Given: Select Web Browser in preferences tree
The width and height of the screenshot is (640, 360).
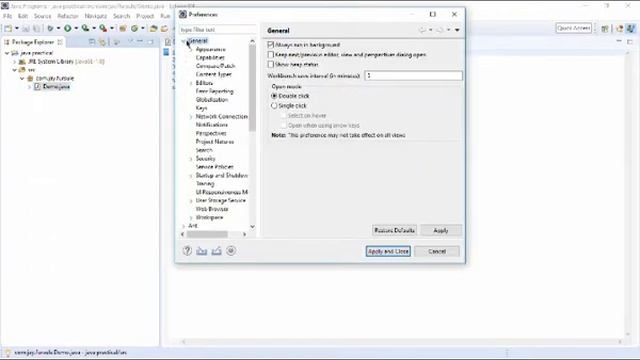Looking at the screenshot, I should click(212, 209).
